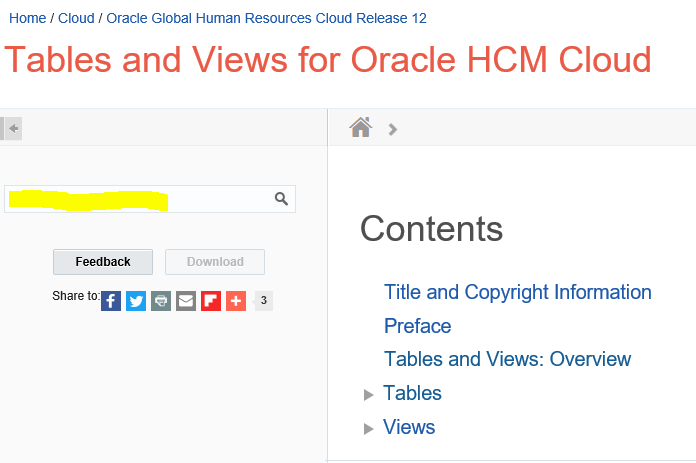Expand the Views section triangle
The height and width of the screenshot is (463, 696).
pyautogui.click(x=368, y=428)
